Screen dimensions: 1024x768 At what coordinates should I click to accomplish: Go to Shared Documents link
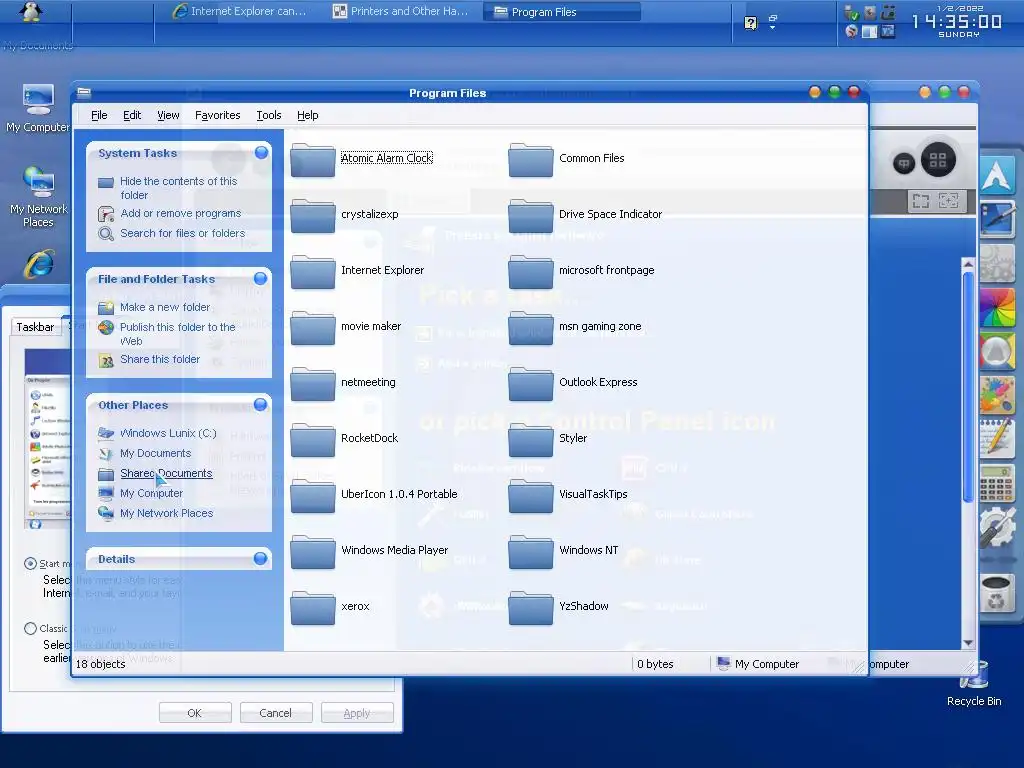point(166,473)
